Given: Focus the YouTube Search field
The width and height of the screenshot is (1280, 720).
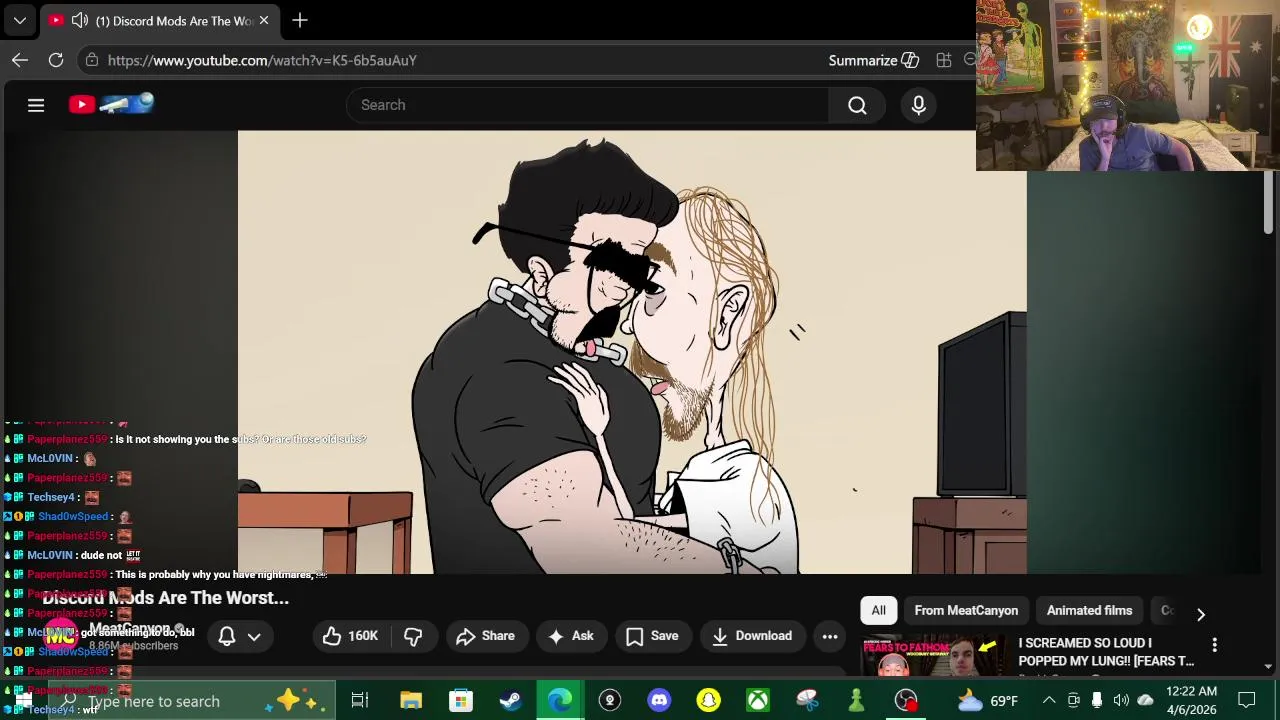Looking at the screenshot, I should click(x=588, y=105).
